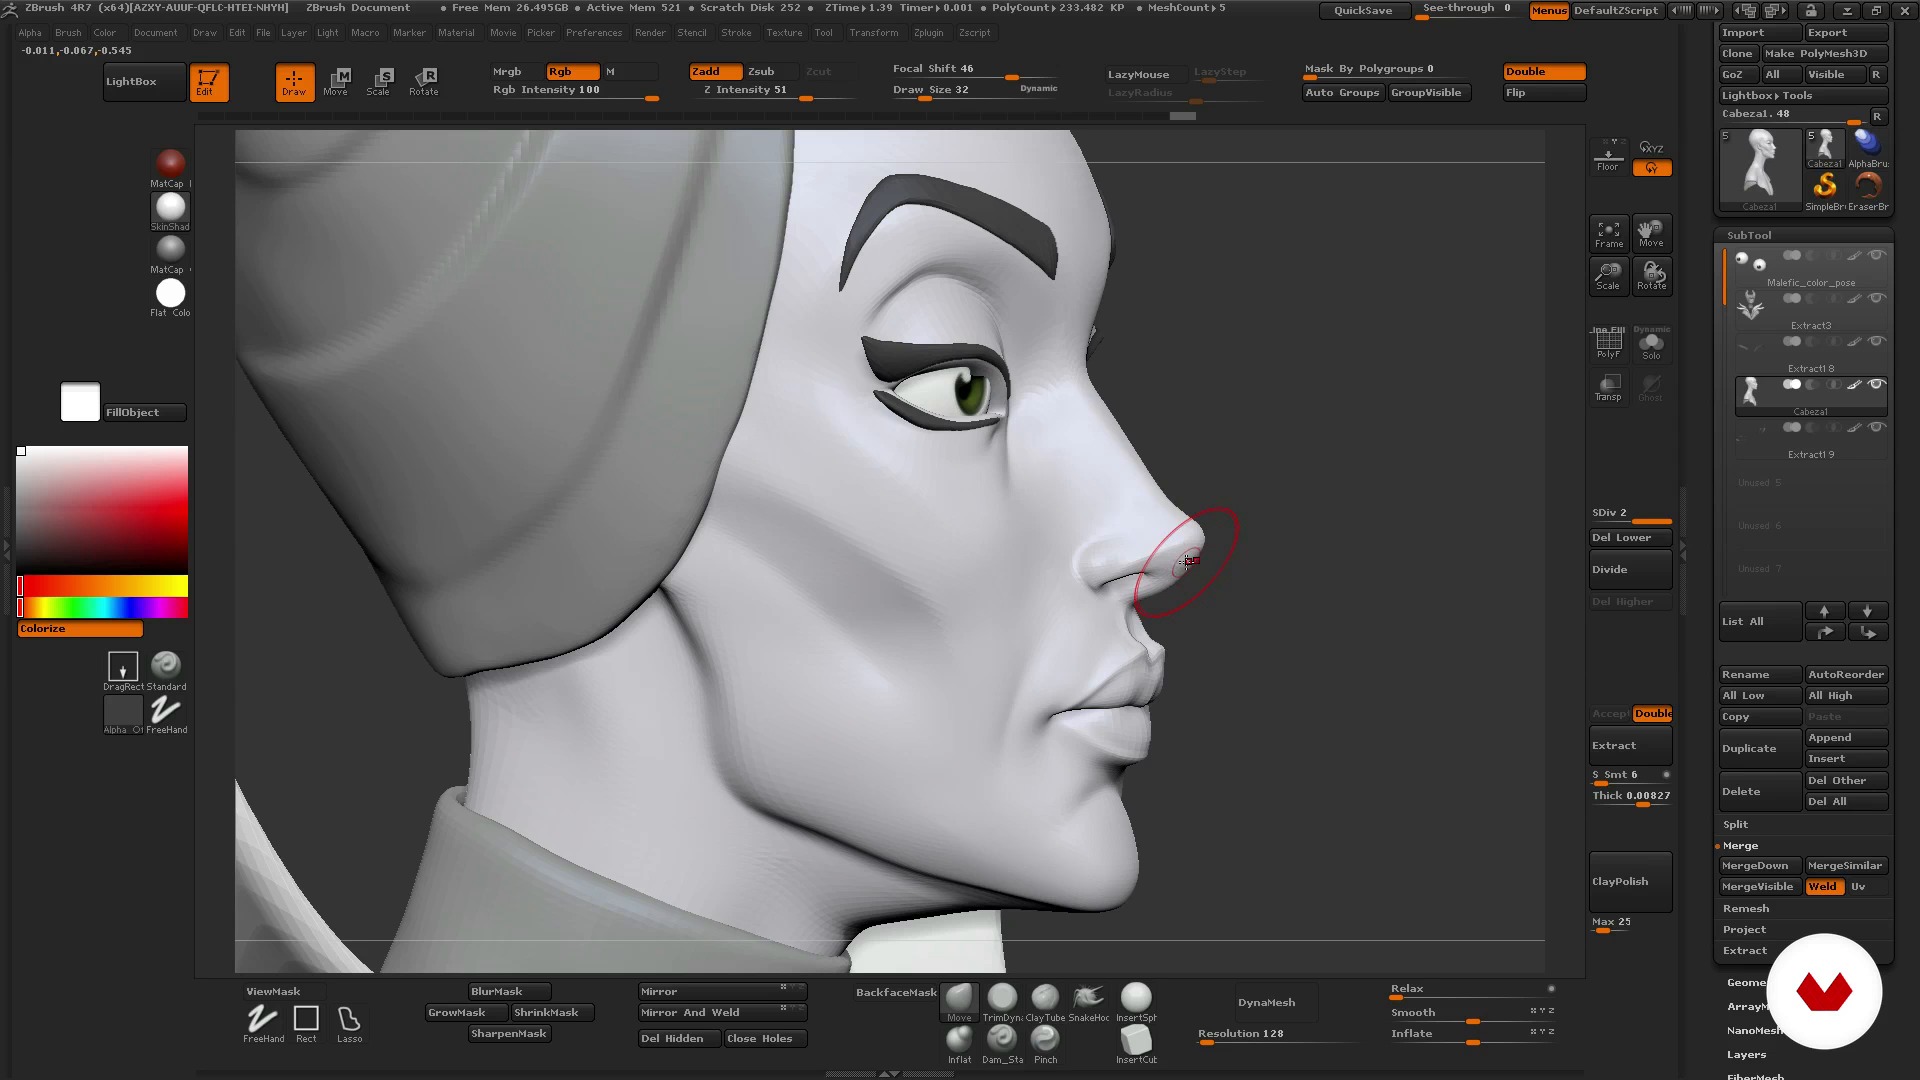
Task: Click the ClayPolish button
Action: [x=1630, y=882]
